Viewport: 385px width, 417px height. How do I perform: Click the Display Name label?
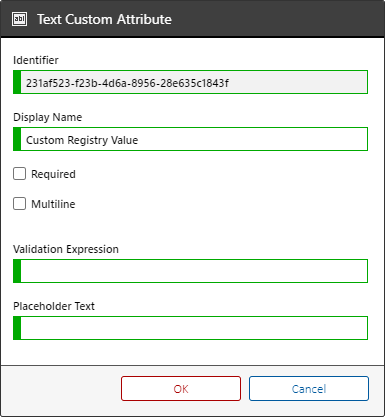(x=47, y=117)
